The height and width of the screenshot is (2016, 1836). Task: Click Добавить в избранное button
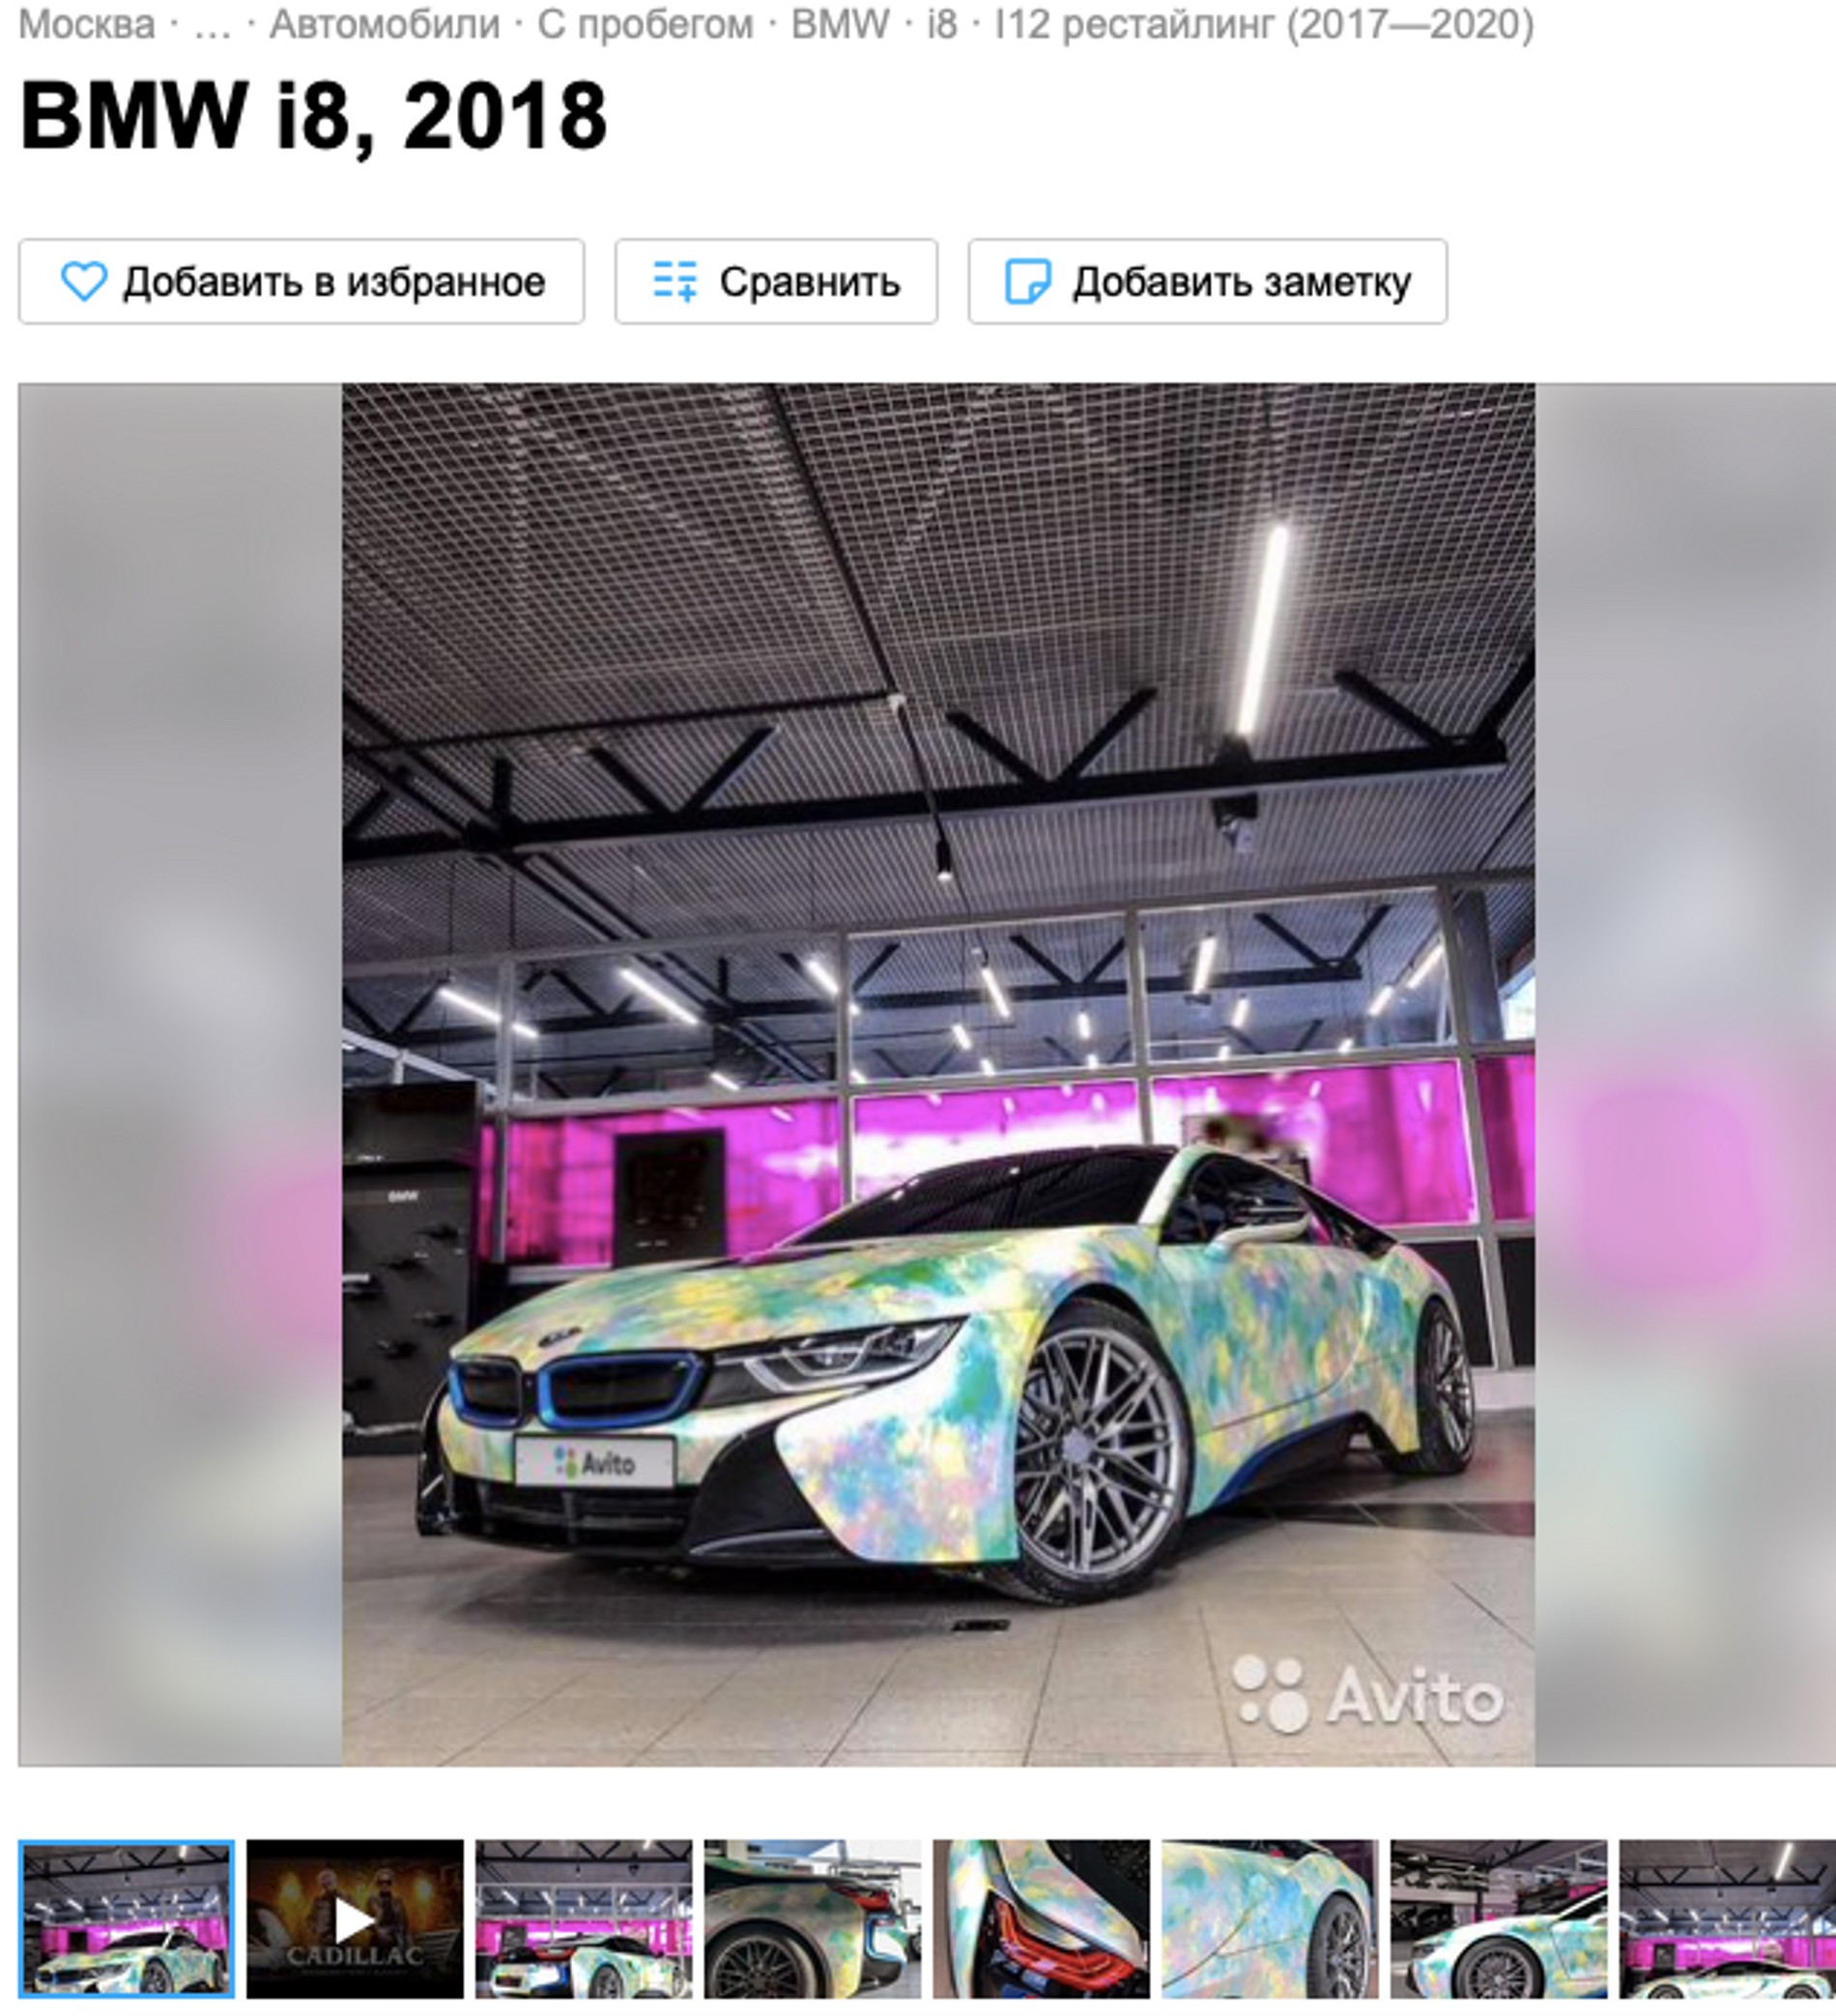click(x=301, y=281)
